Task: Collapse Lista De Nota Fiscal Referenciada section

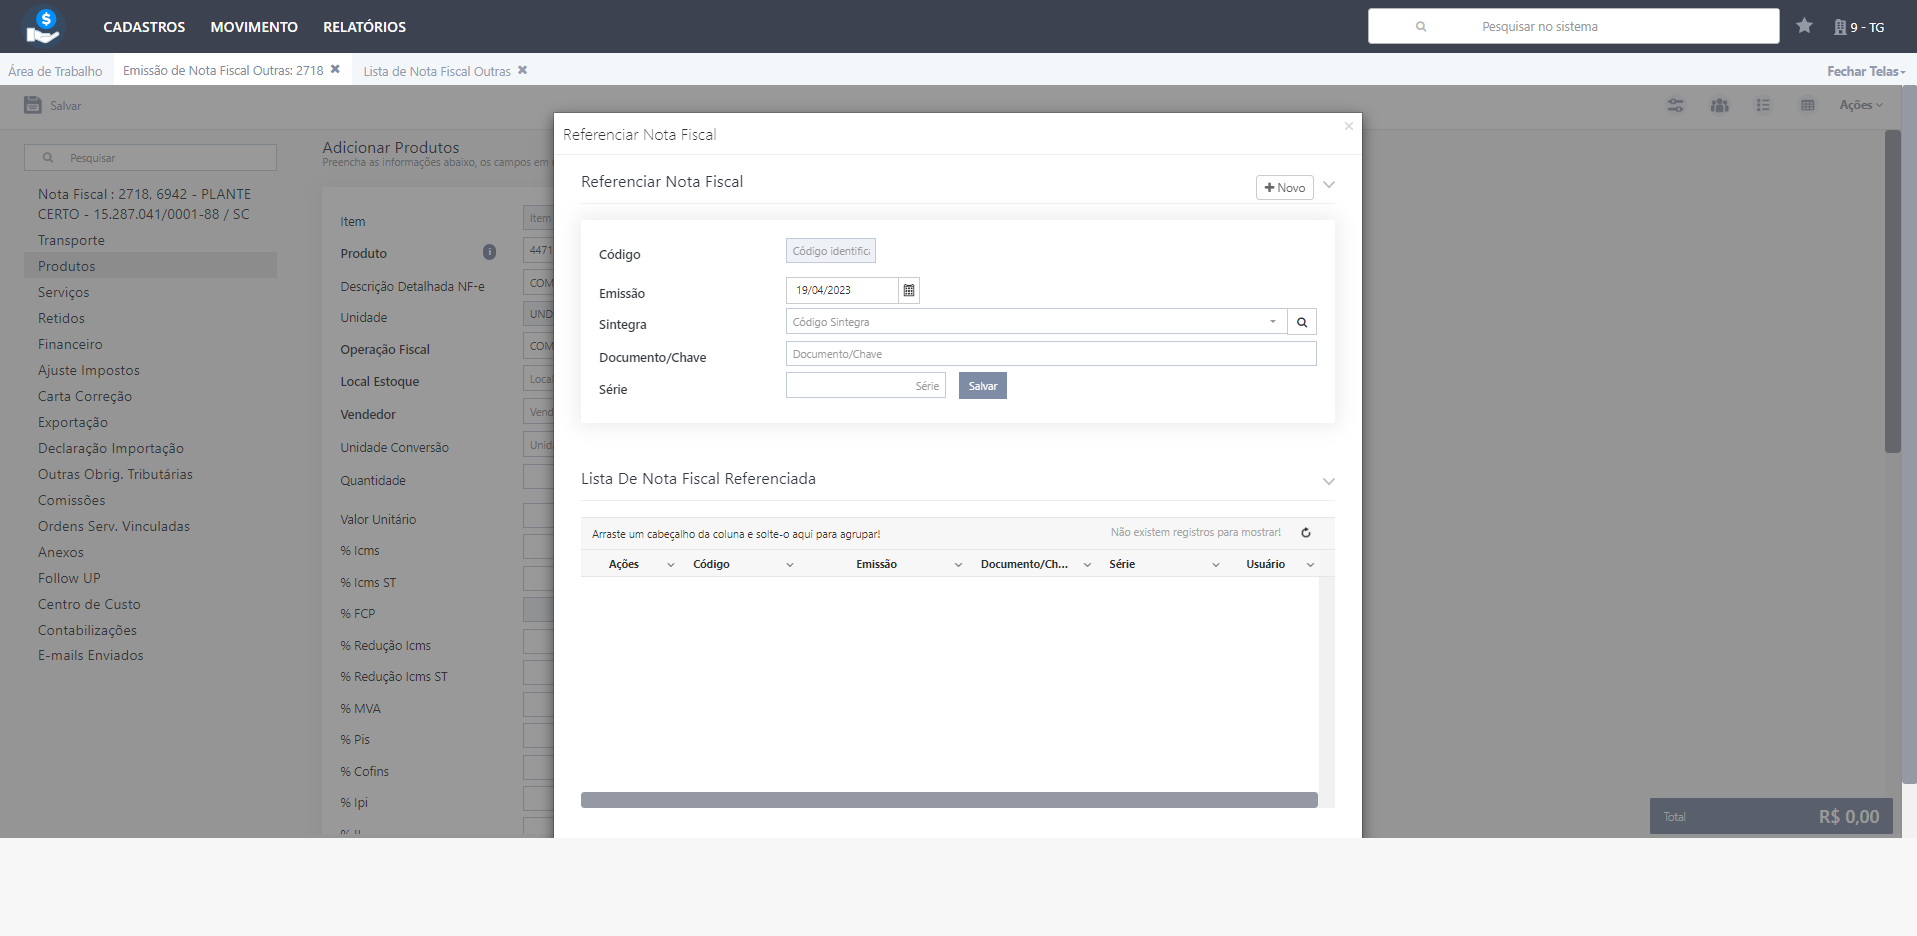Action: [1329, 482]
